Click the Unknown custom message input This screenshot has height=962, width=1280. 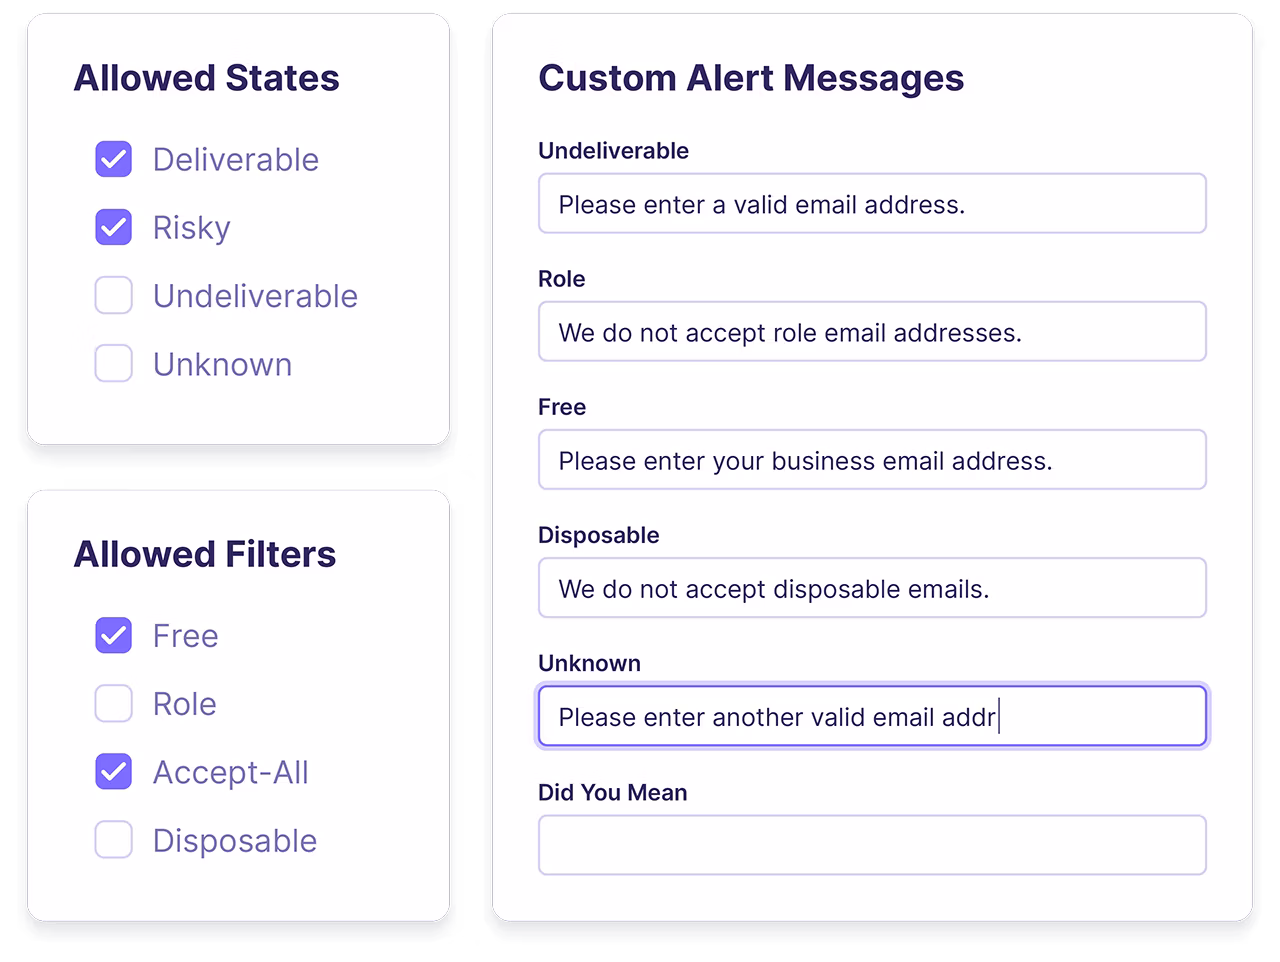872,716
